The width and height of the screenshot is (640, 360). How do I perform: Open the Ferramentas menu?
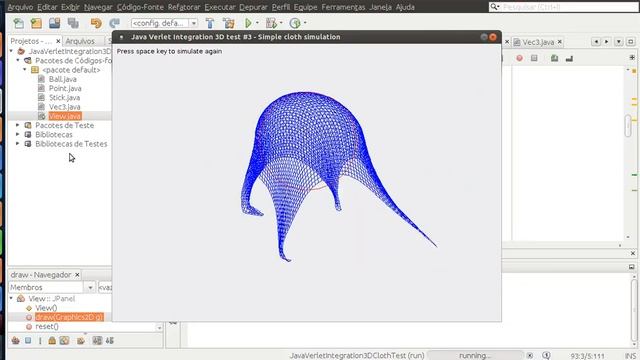point(343,7)
